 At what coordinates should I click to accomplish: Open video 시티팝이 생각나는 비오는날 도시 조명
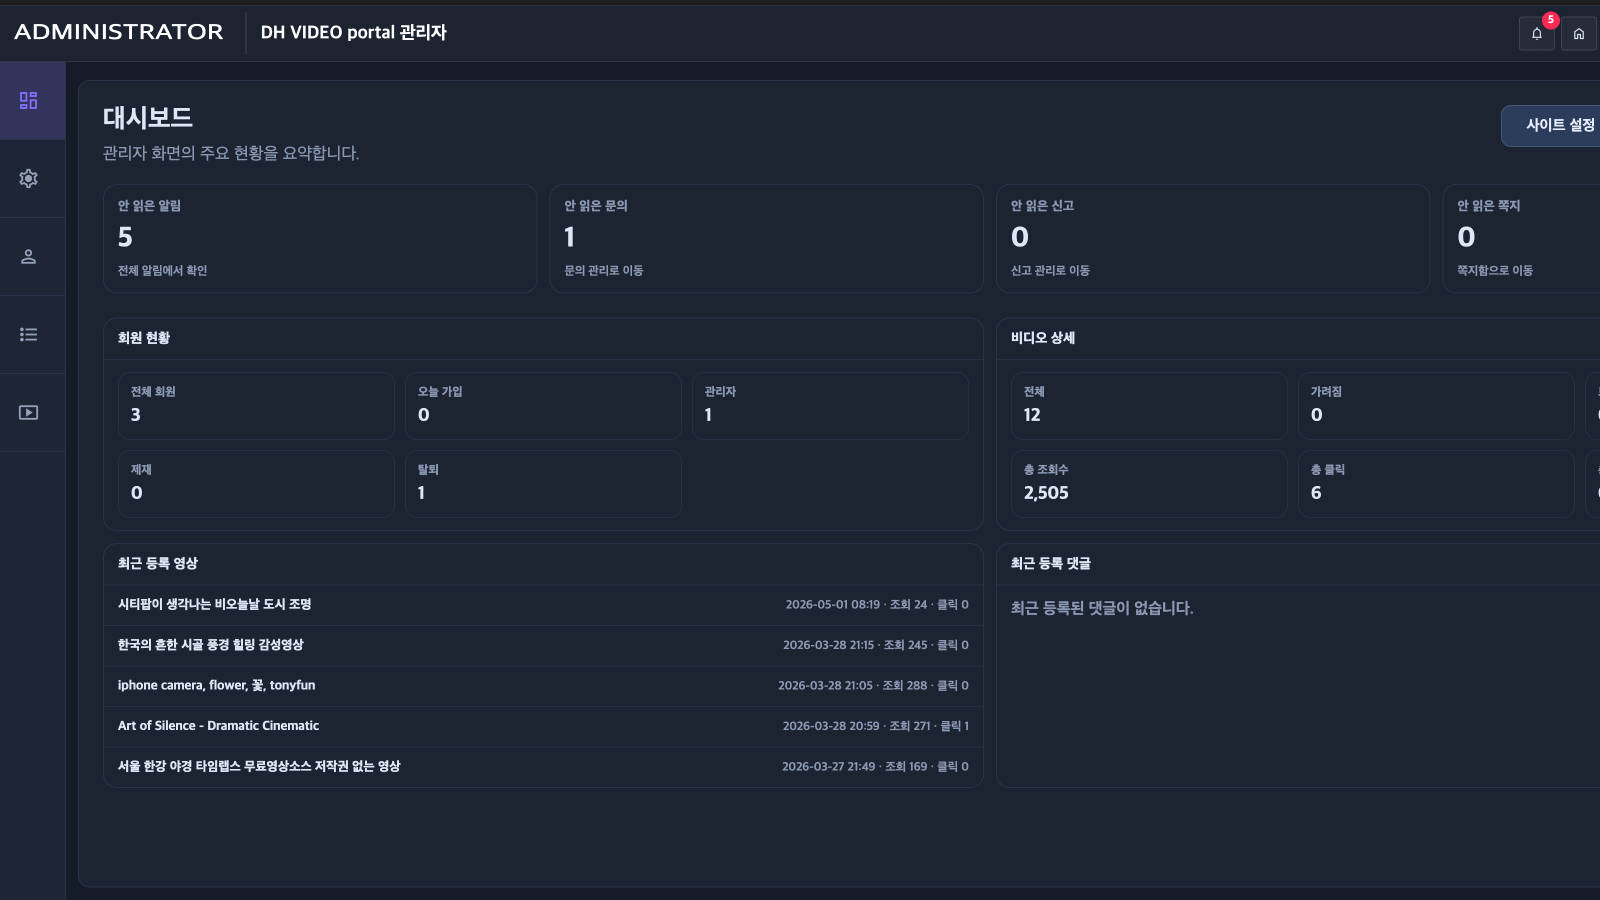215,605
